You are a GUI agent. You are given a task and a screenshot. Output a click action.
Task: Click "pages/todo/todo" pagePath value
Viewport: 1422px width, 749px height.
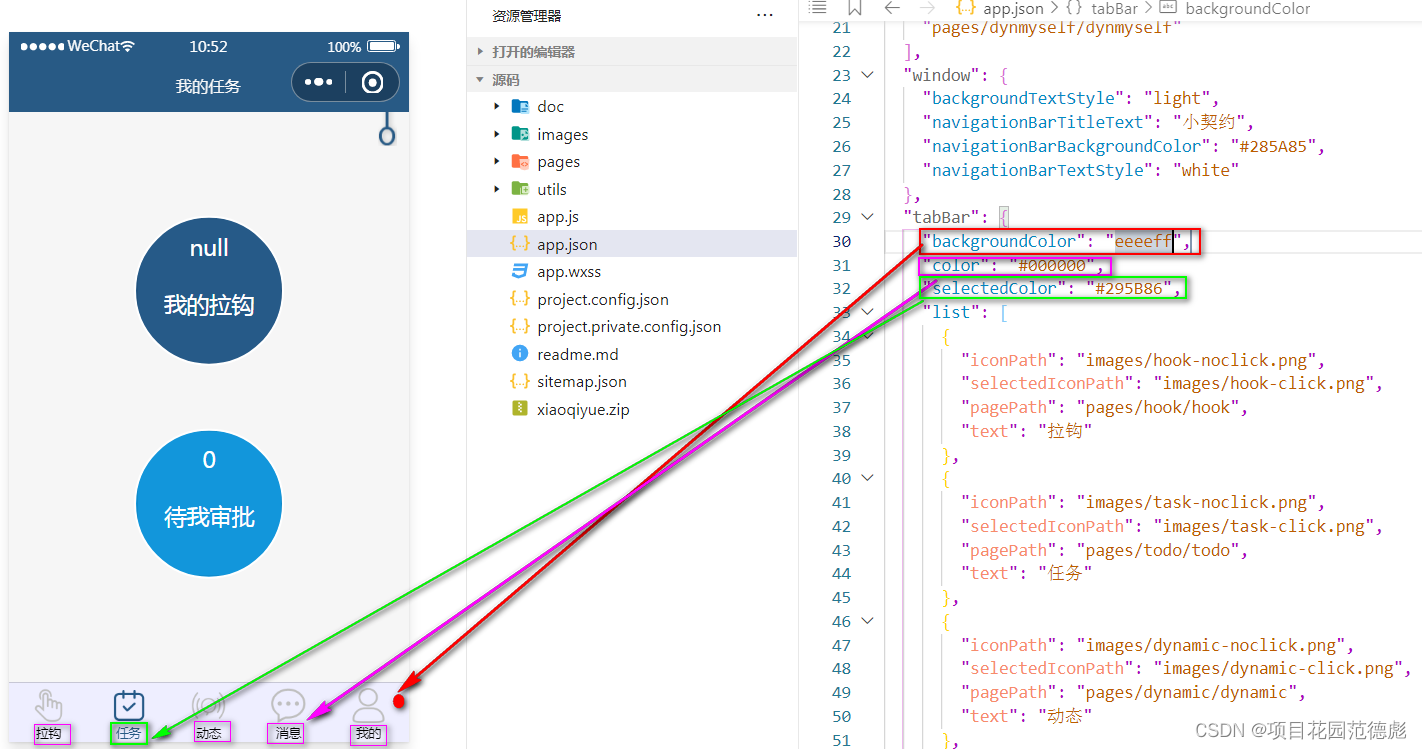[1158, 550]
